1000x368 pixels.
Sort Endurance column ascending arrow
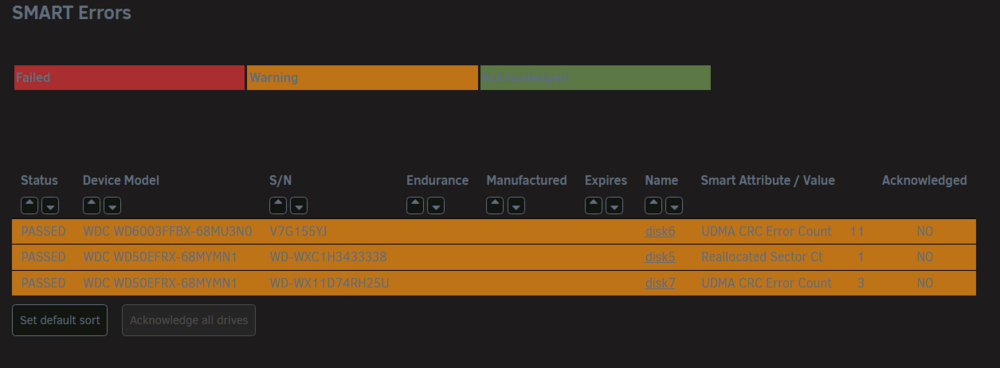coord(415,205)
